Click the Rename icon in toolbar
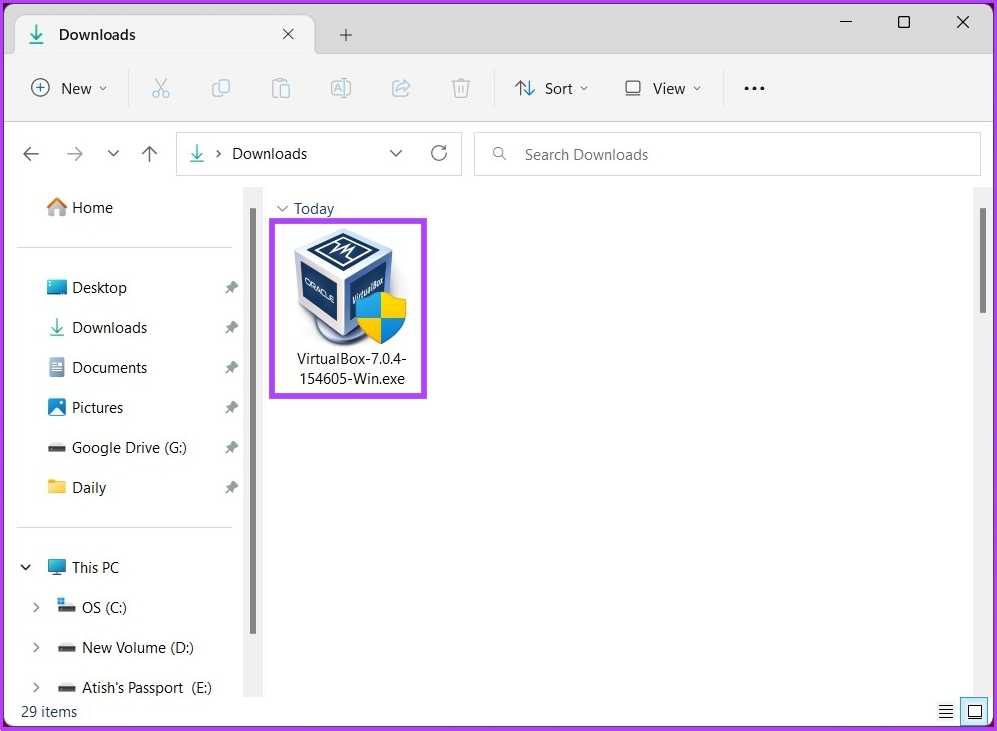 [x=341, y=88]
